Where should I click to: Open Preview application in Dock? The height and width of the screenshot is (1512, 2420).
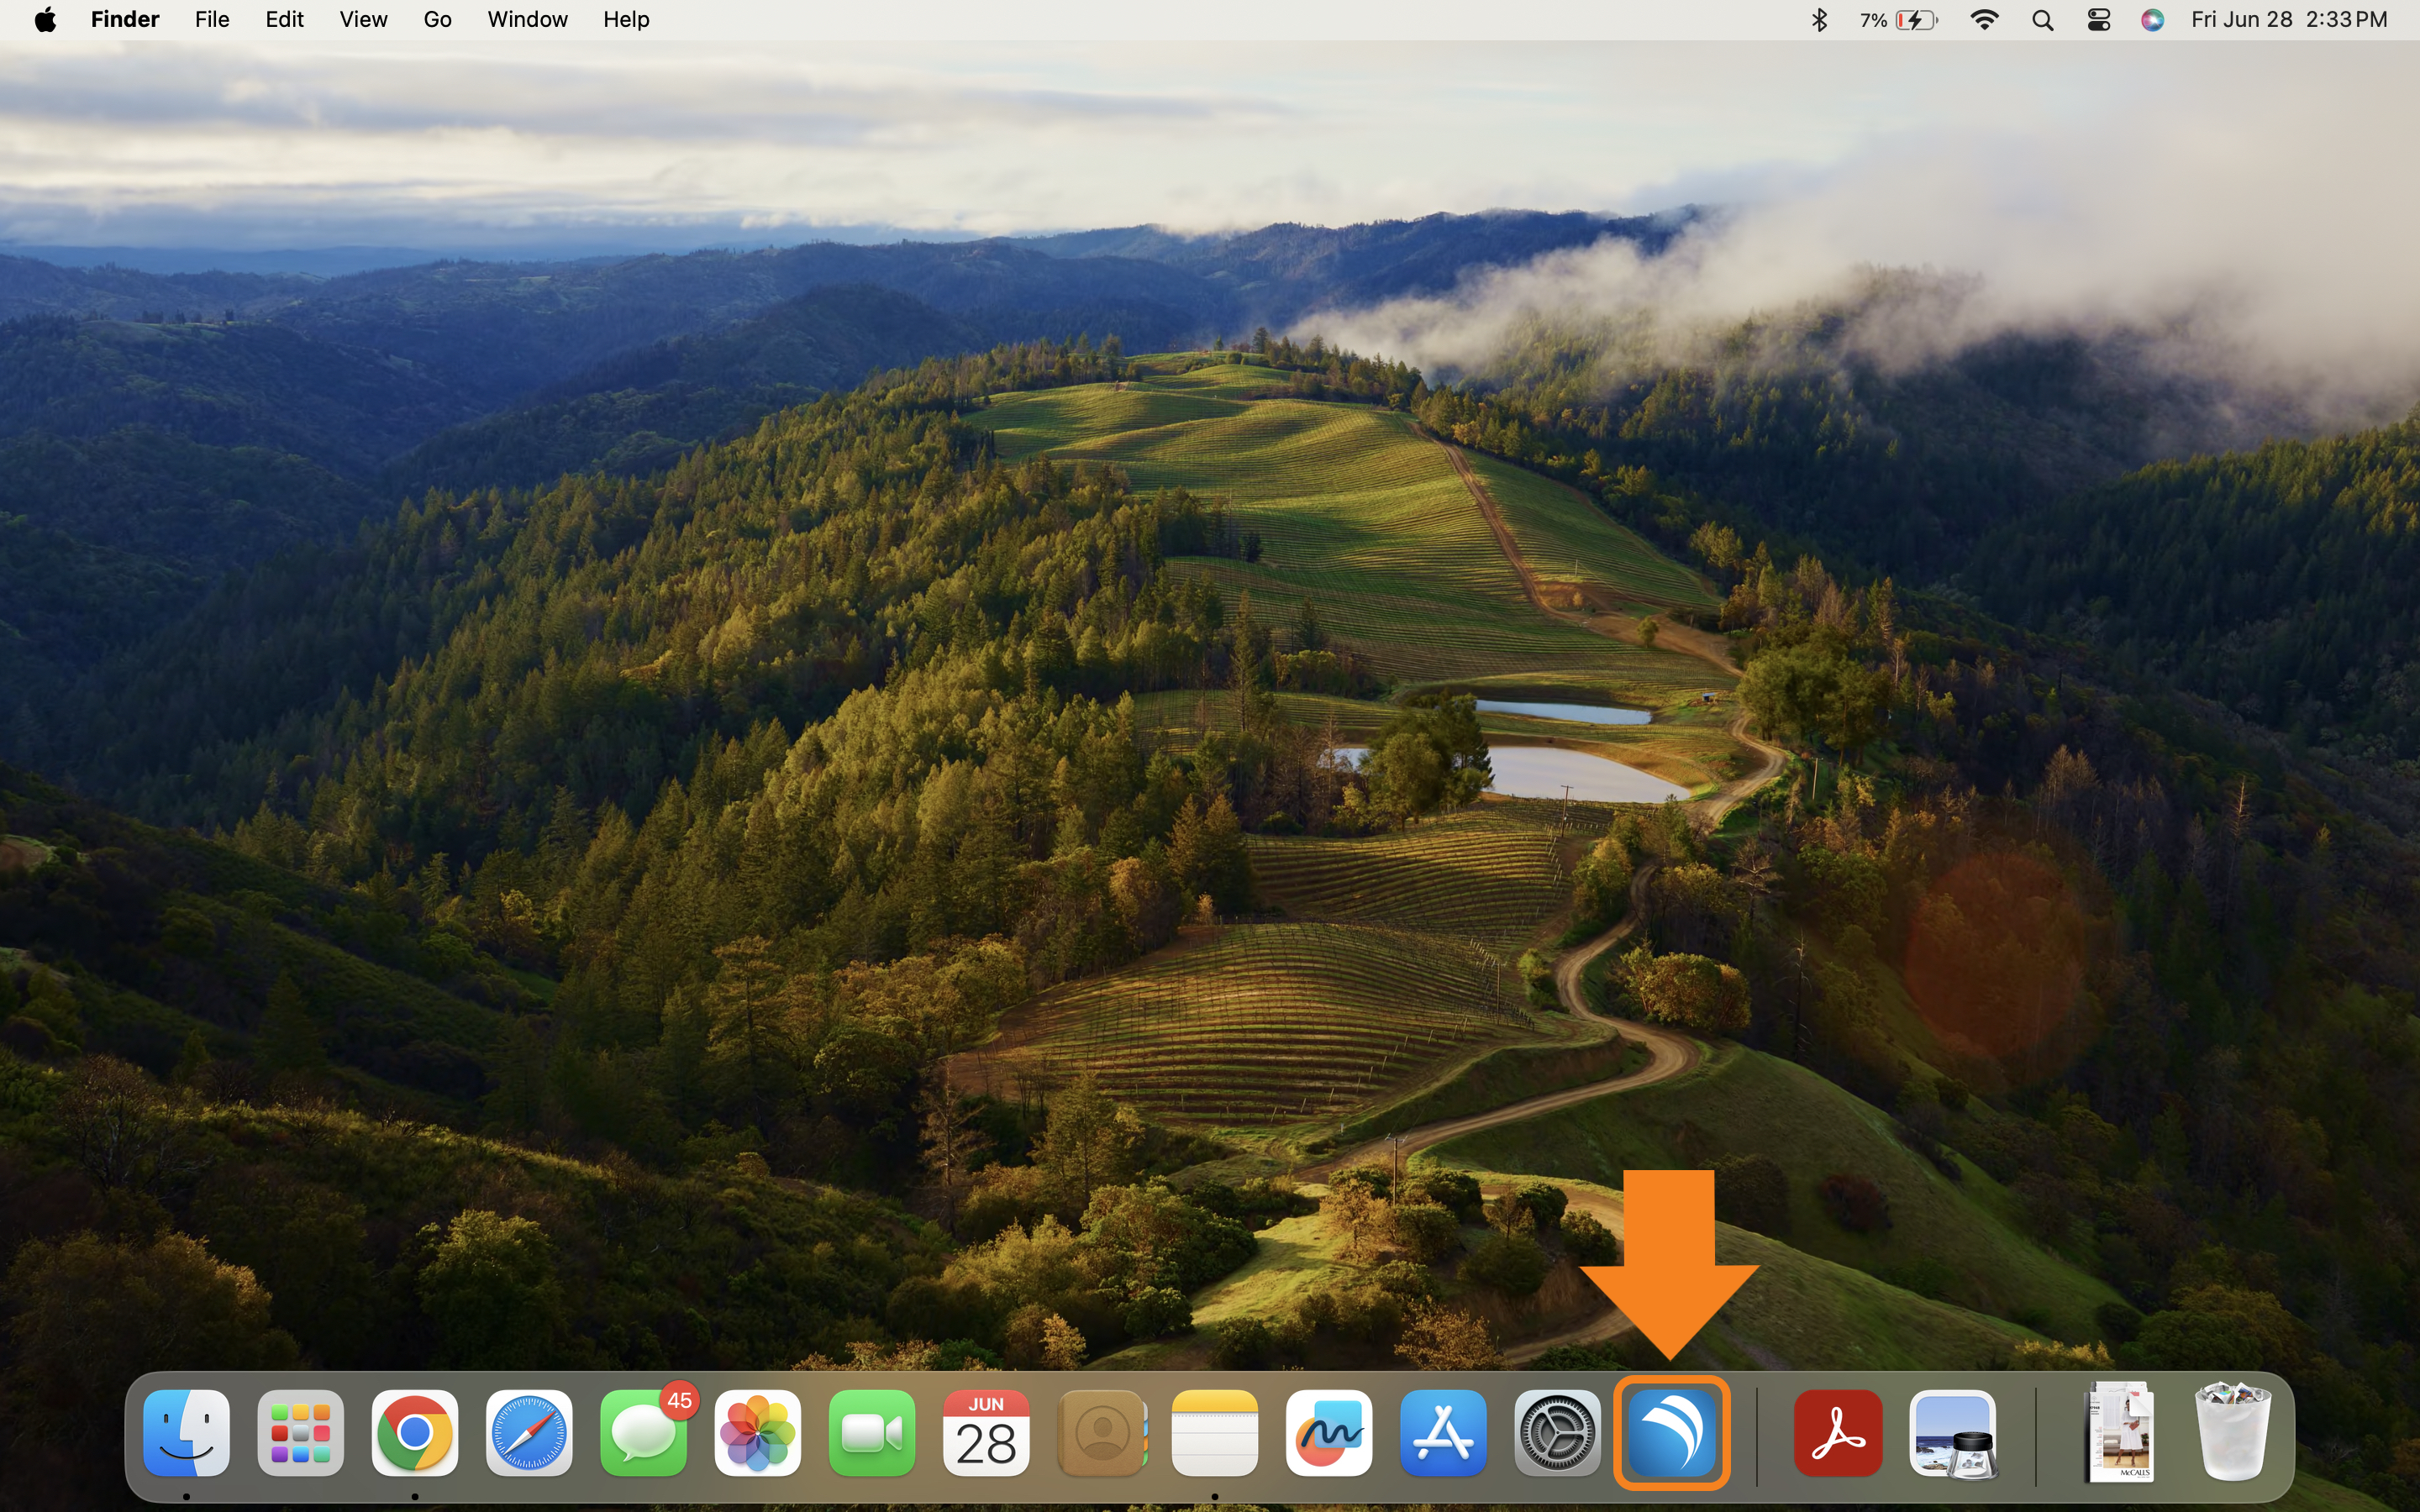click(x=1953, y=1432)
